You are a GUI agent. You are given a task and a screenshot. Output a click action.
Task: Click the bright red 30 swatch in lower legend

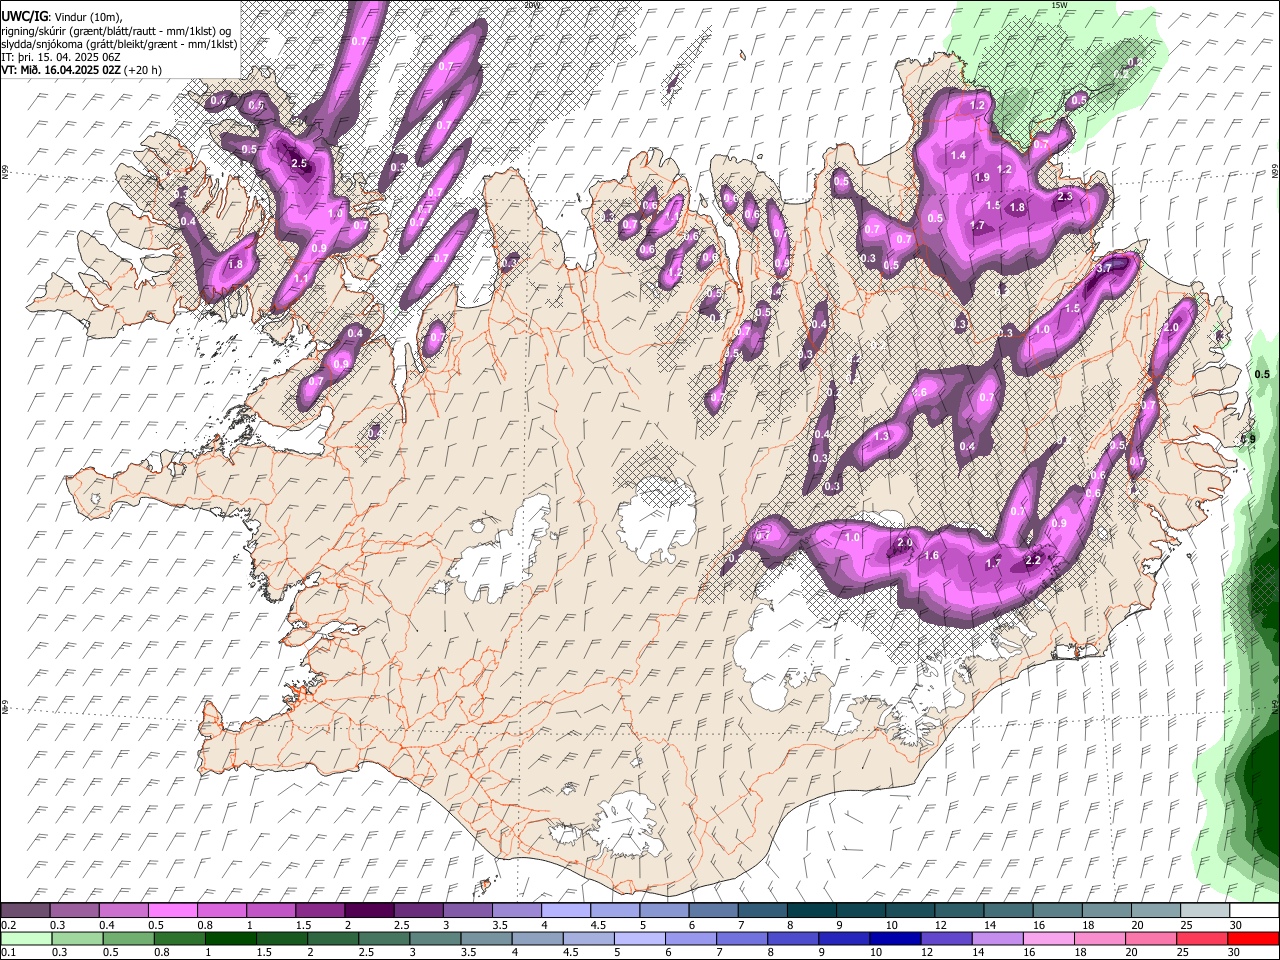1253,938
